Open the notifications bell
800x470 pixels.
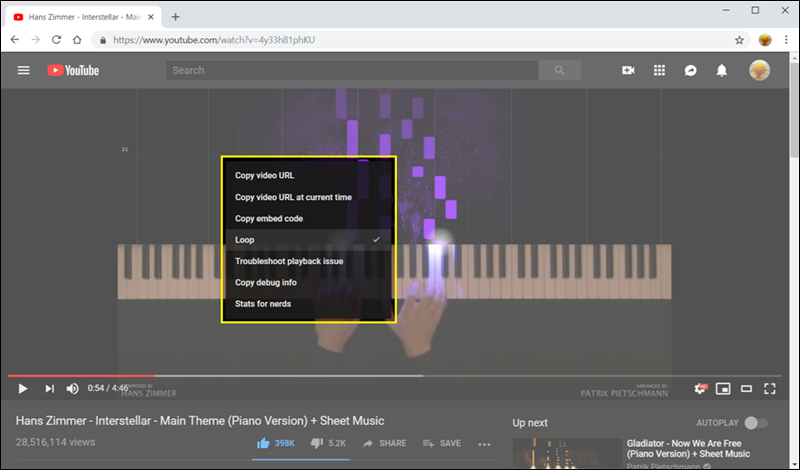click(721, 70)
